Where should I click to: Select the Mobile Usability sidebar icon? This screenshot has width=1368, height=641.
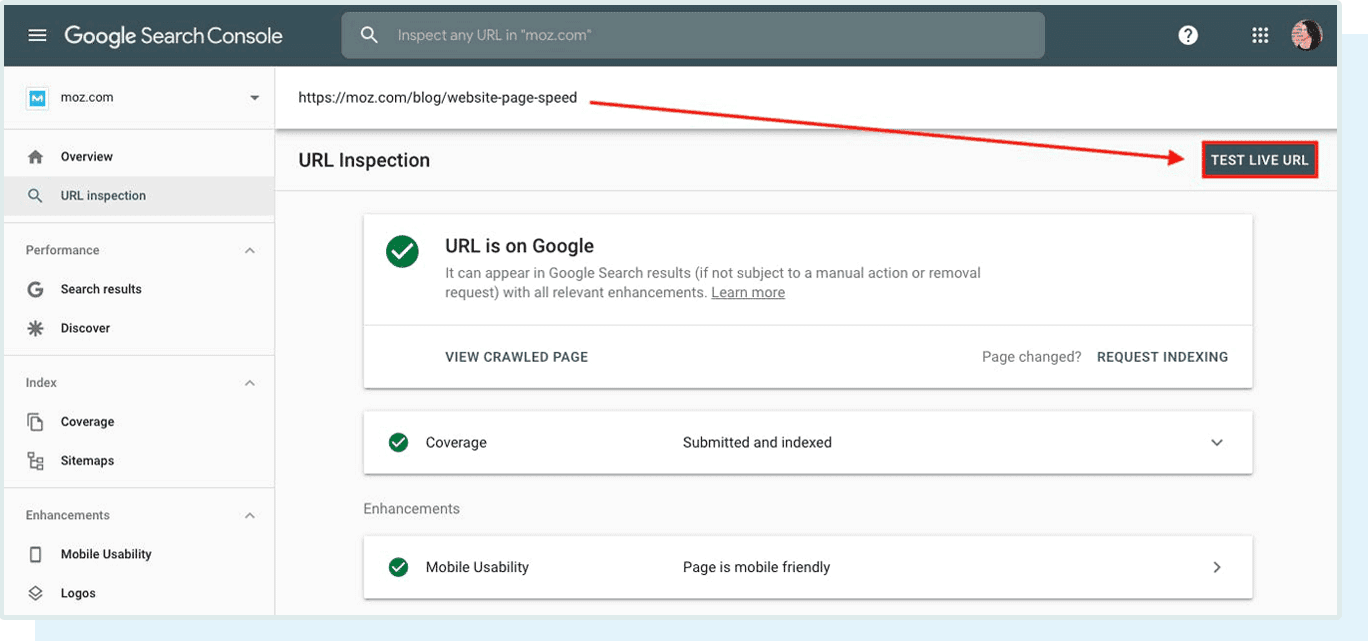tap(37, 553)
